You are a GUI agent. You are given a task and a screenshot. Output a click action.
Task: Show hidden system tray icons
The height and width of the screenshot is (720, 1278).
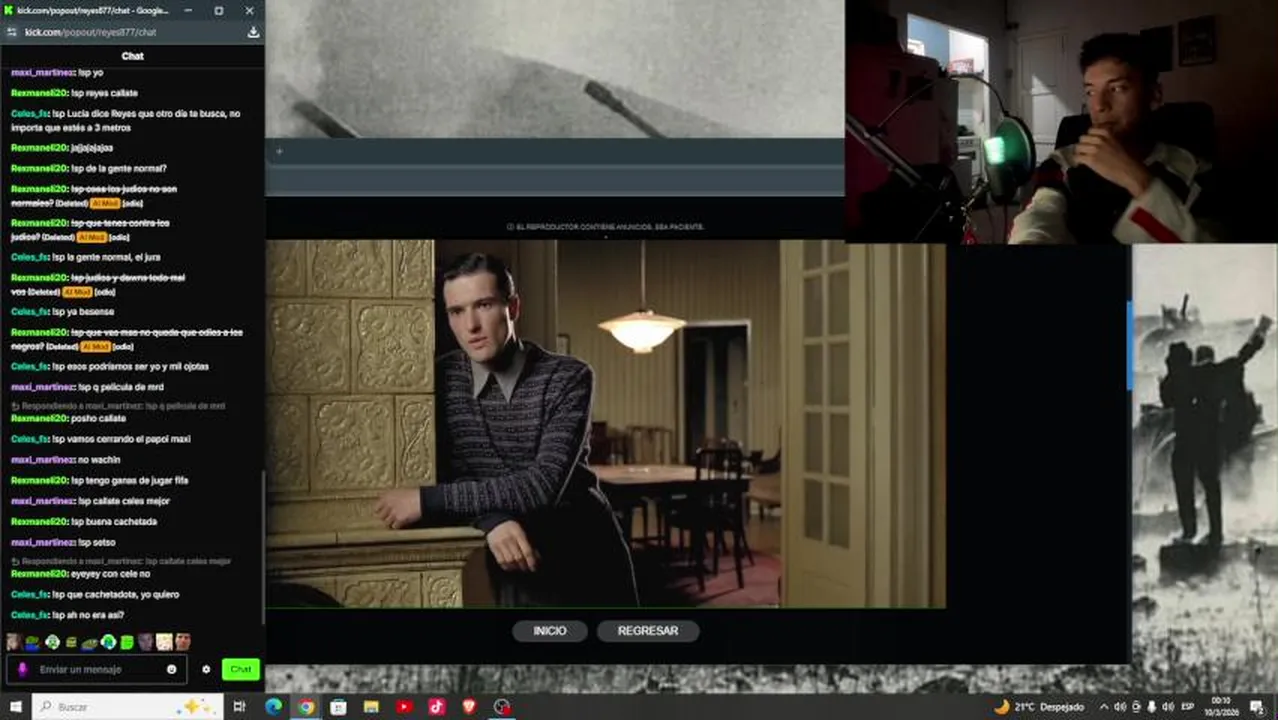[1104, 707]
